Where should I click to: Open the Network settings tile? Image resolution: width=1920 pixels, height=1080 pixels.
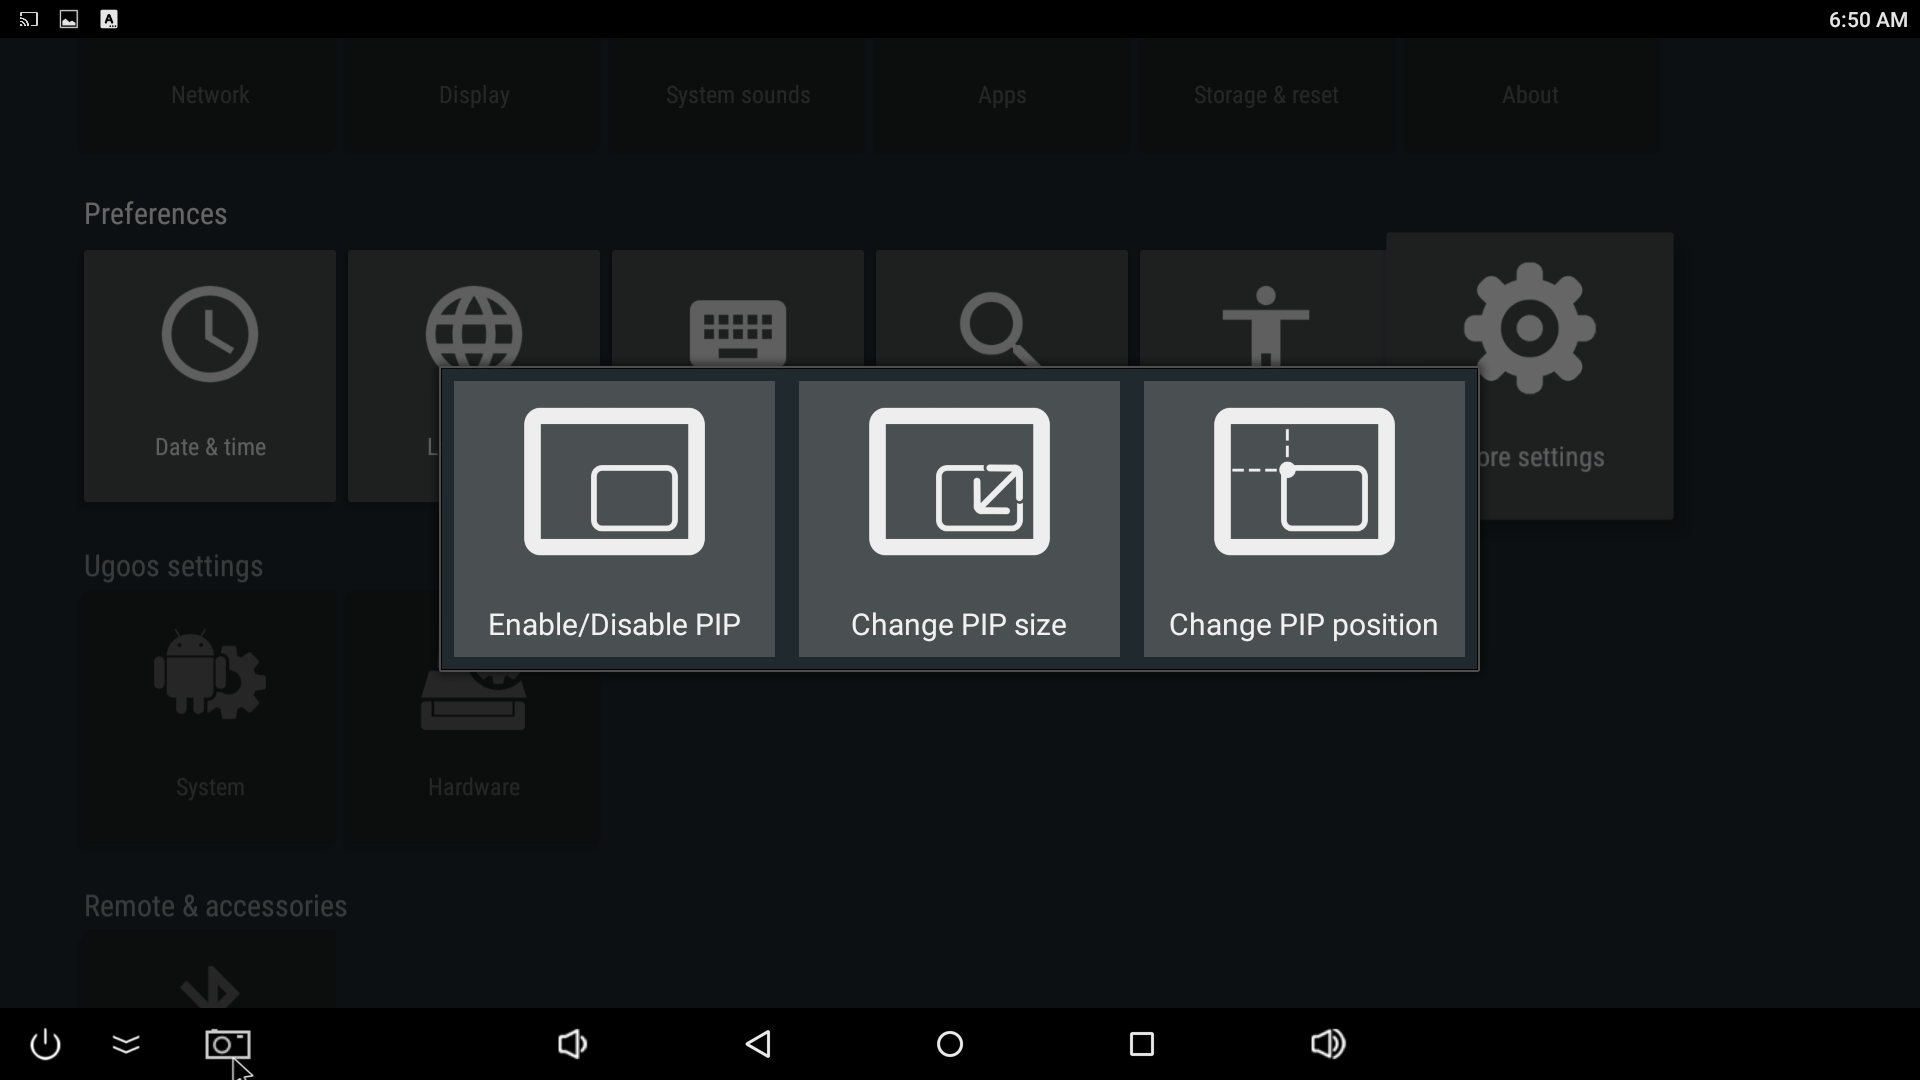point(210,96)
